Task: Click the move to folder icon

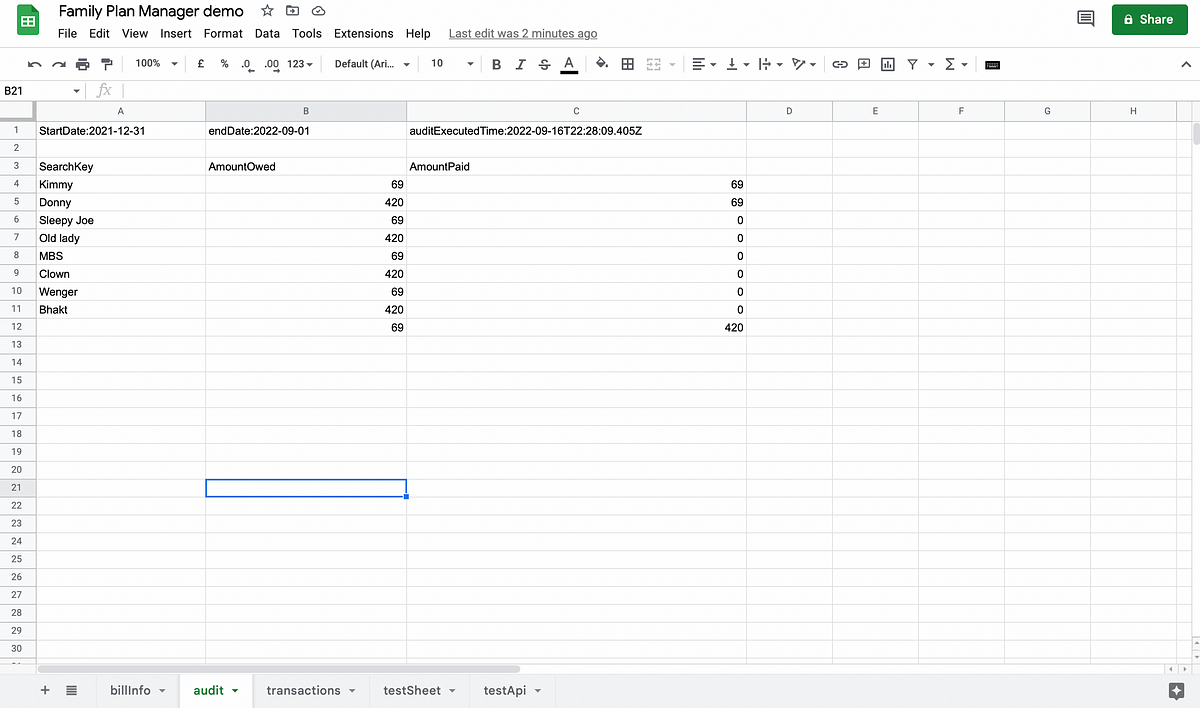Action: pos(293,11)
